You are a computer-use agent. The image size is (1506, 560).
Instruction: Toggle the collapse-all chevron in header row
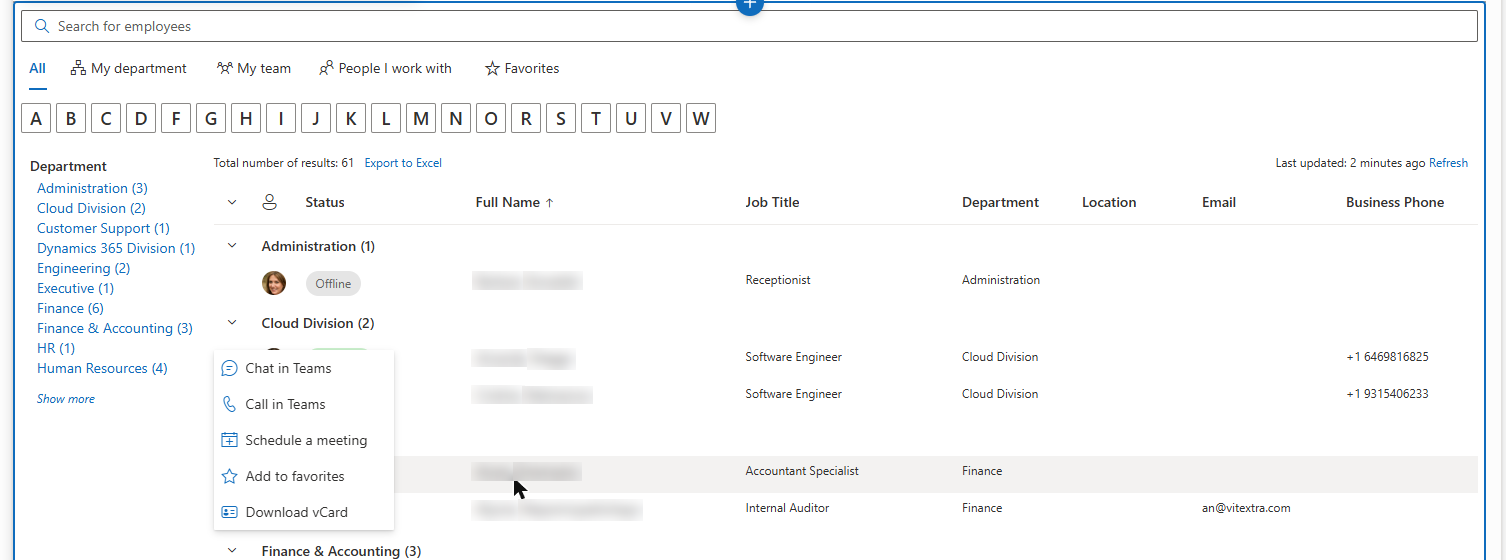click(x=232, y=202)
